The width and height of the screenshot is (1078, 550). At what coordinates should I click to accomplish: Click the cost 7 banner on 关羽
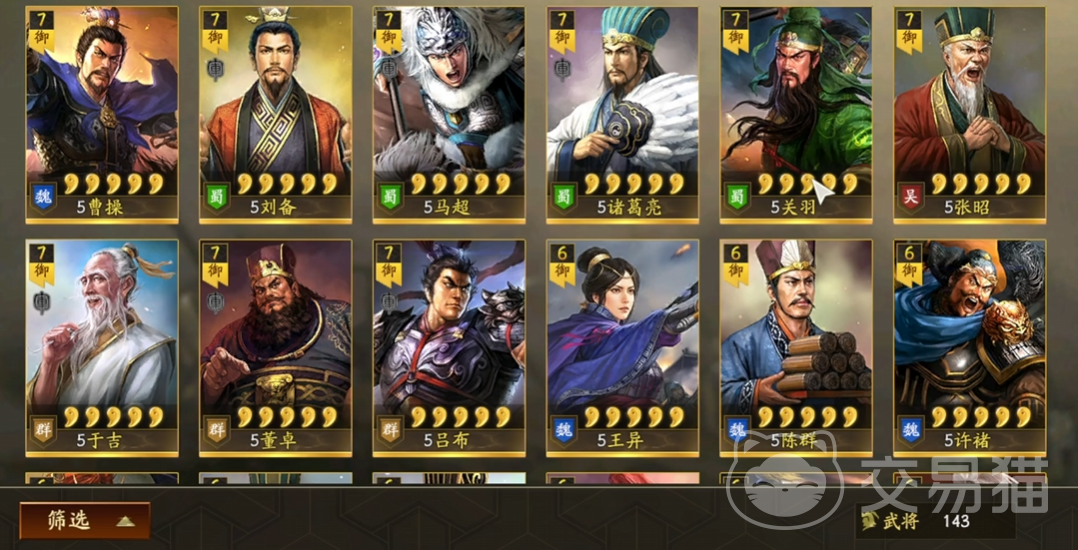click(736, 30)
